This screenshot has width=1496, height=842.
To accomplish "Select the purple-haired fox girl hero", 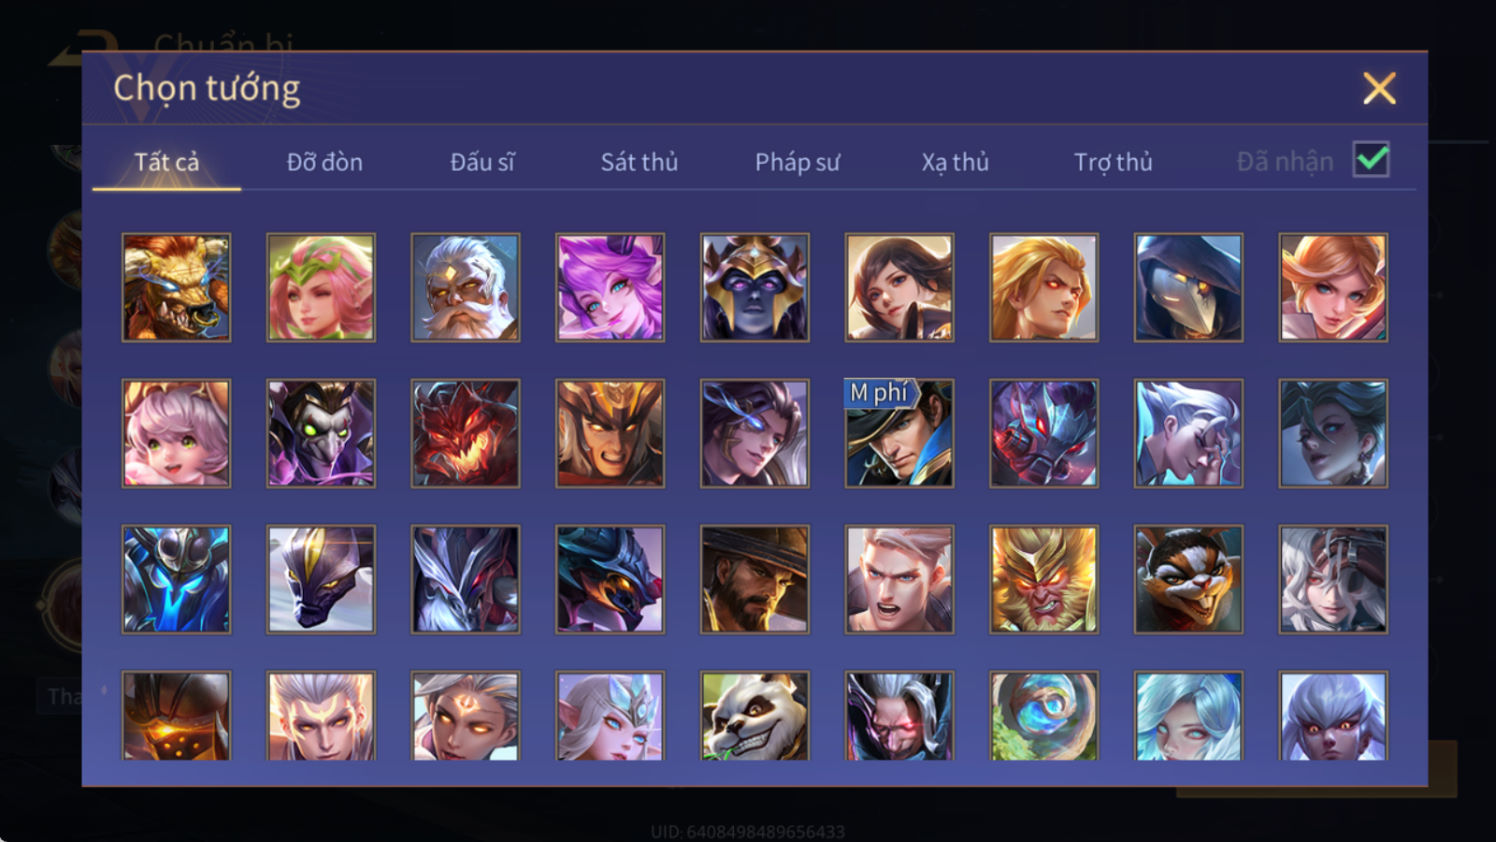I will pos(610,288).
